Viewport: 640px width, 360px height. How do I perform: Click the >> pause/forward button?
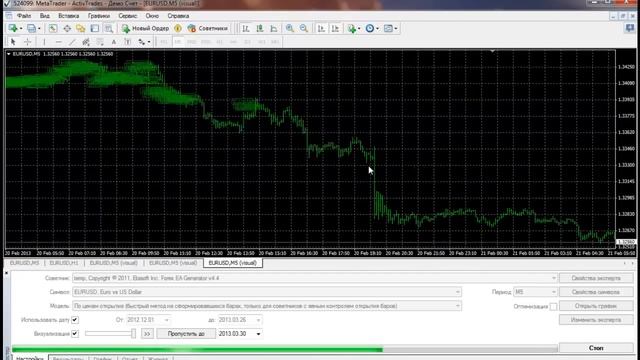tap(147, 333)
